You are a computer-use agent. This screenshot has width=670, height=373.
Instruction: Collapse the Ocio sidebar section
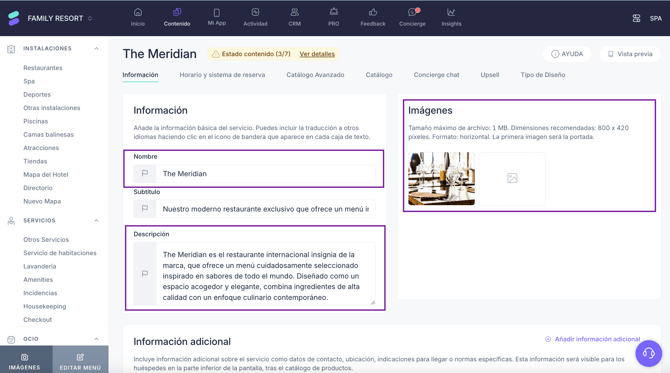(x=96, y=339)
